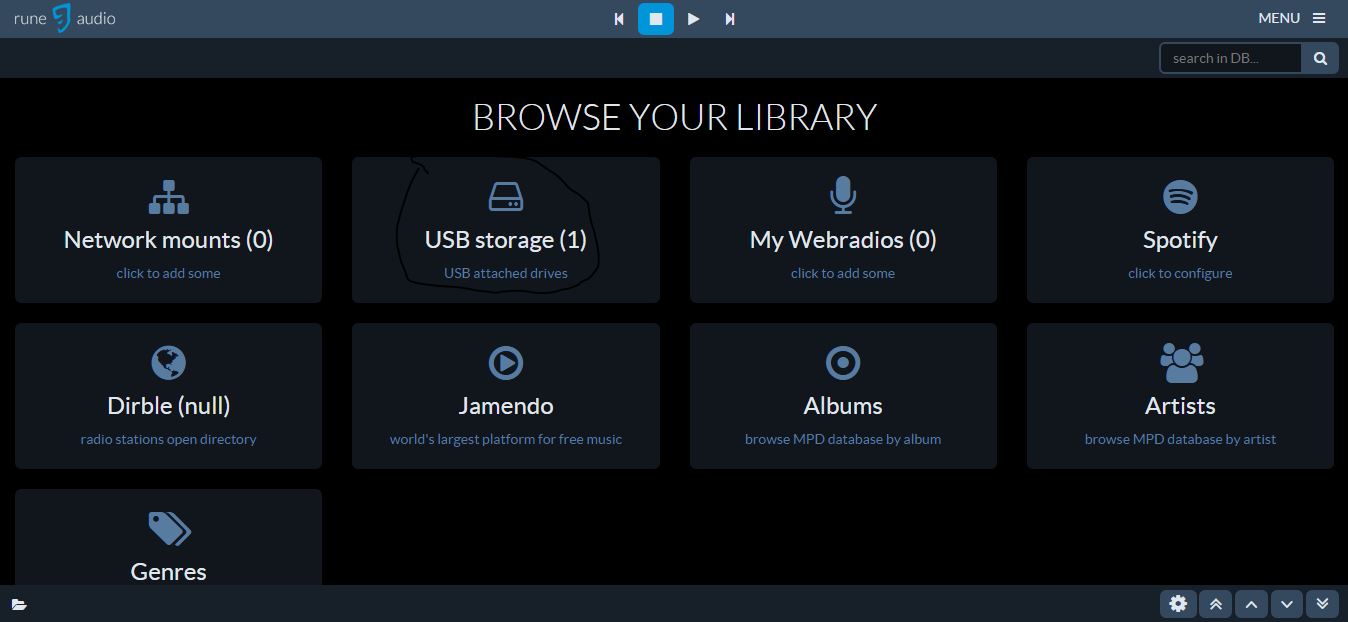Stop playback with the stop button

[656, 19]
